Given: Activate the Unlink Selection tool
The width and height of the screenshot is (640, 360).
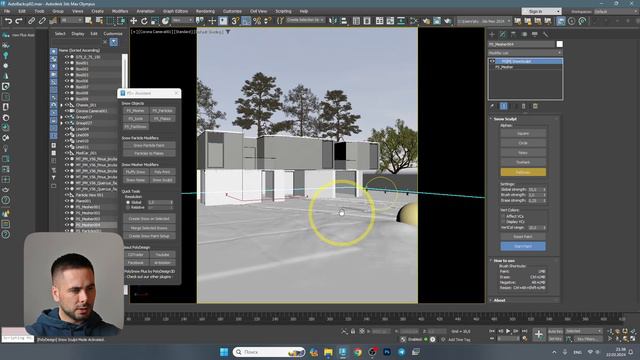Looking at the screenshot, I should (42, 21).
